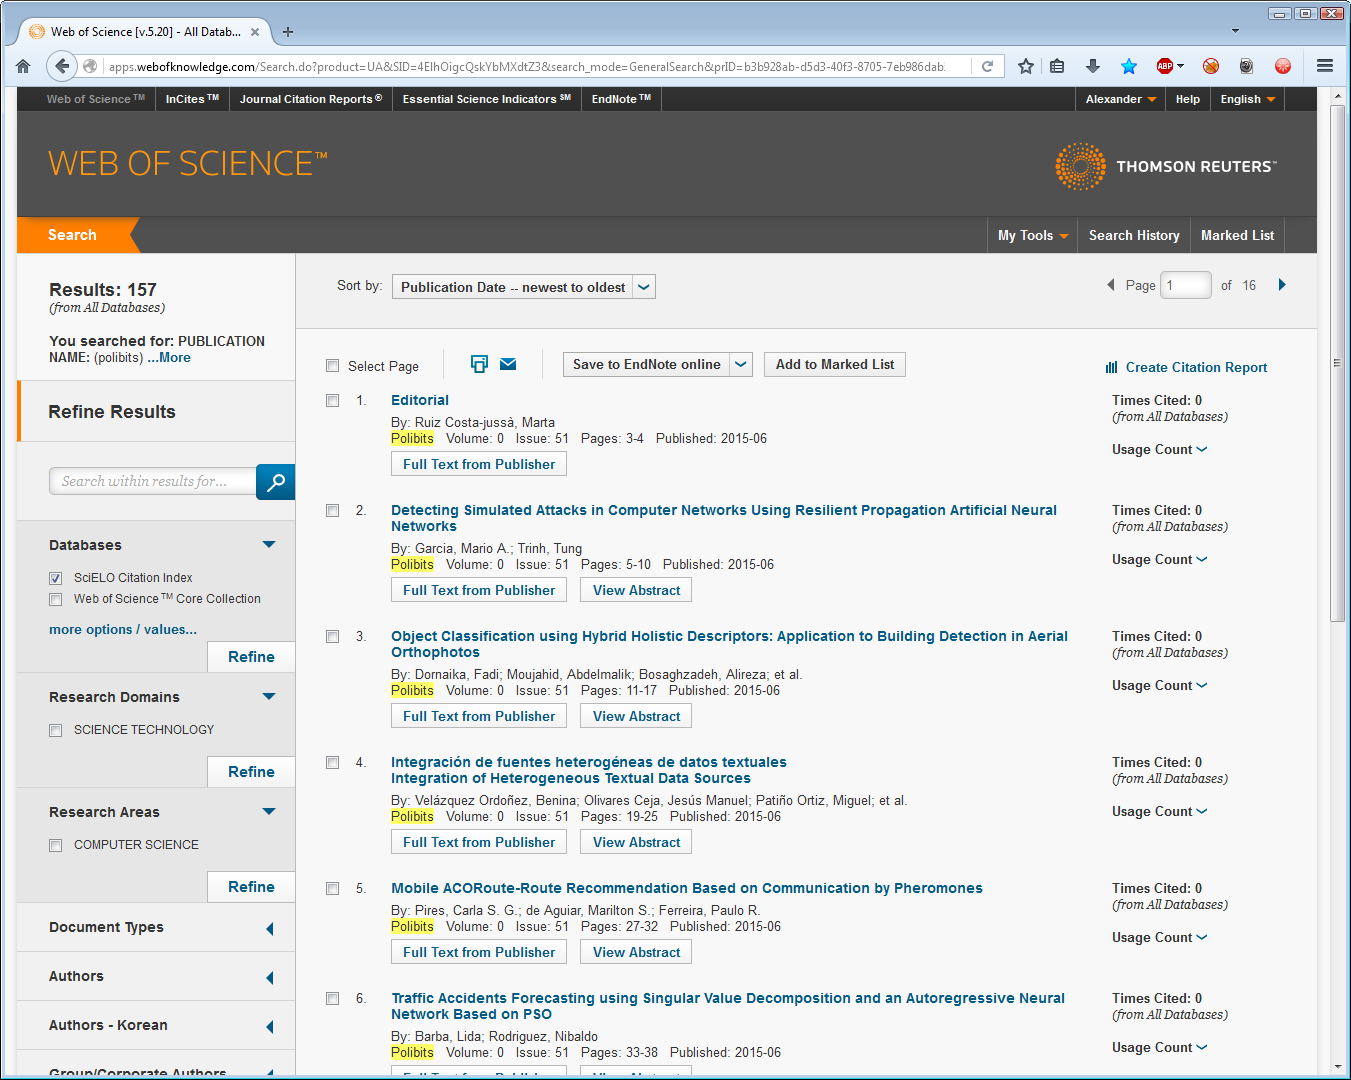Click the Thomson Reuters logo

1166,166
